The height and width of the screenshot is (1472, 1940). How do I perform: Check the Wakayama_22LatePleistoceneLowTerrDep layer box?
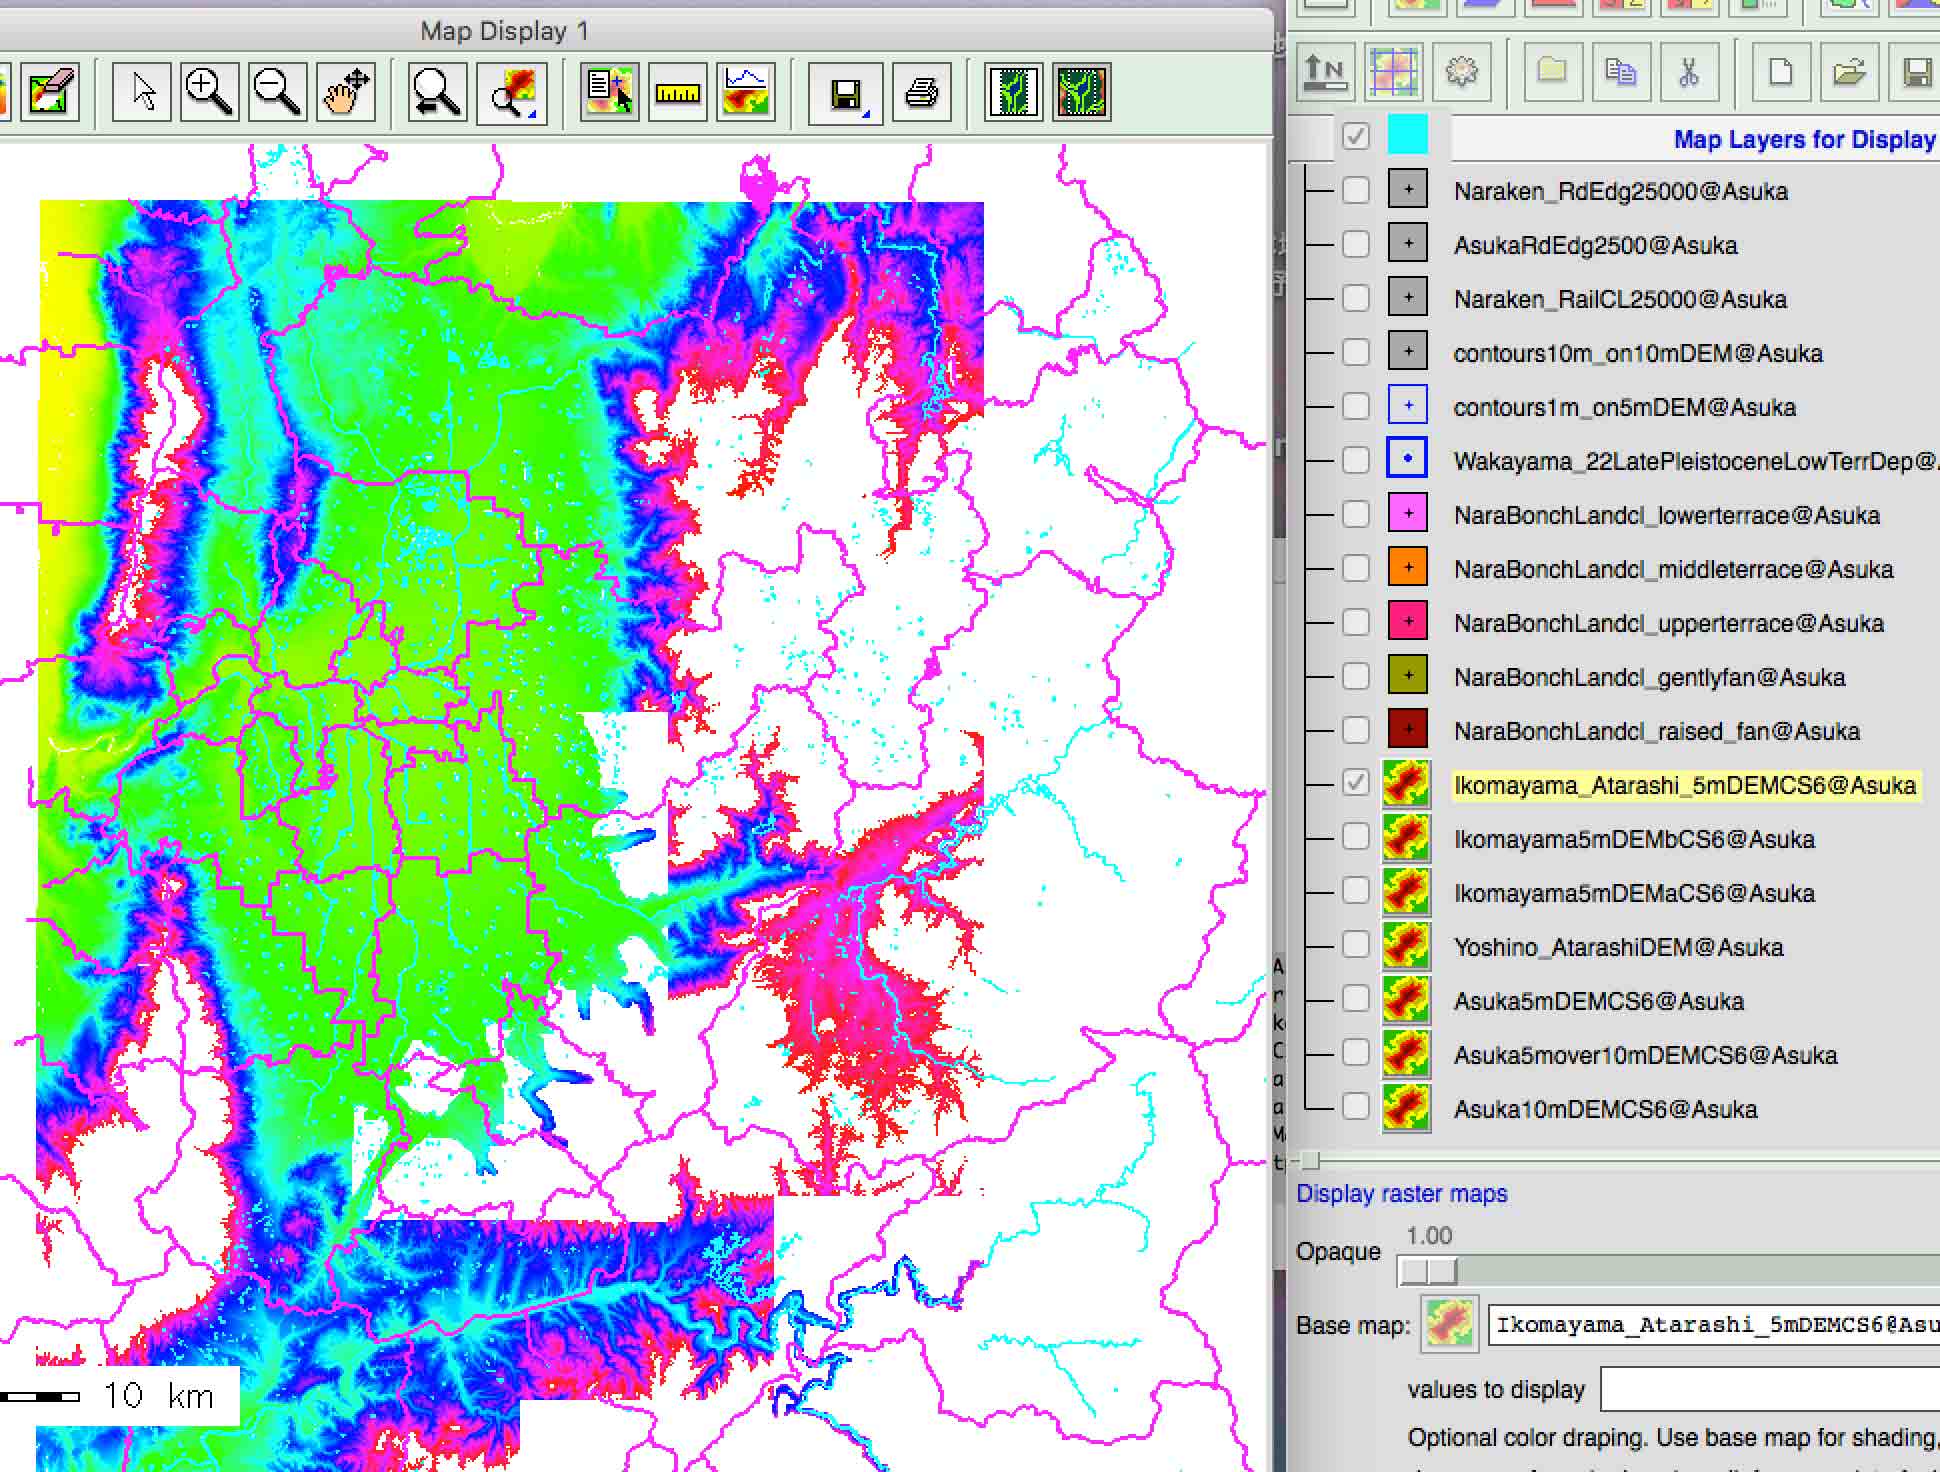pyautogui.click(x=1355, y=460)
